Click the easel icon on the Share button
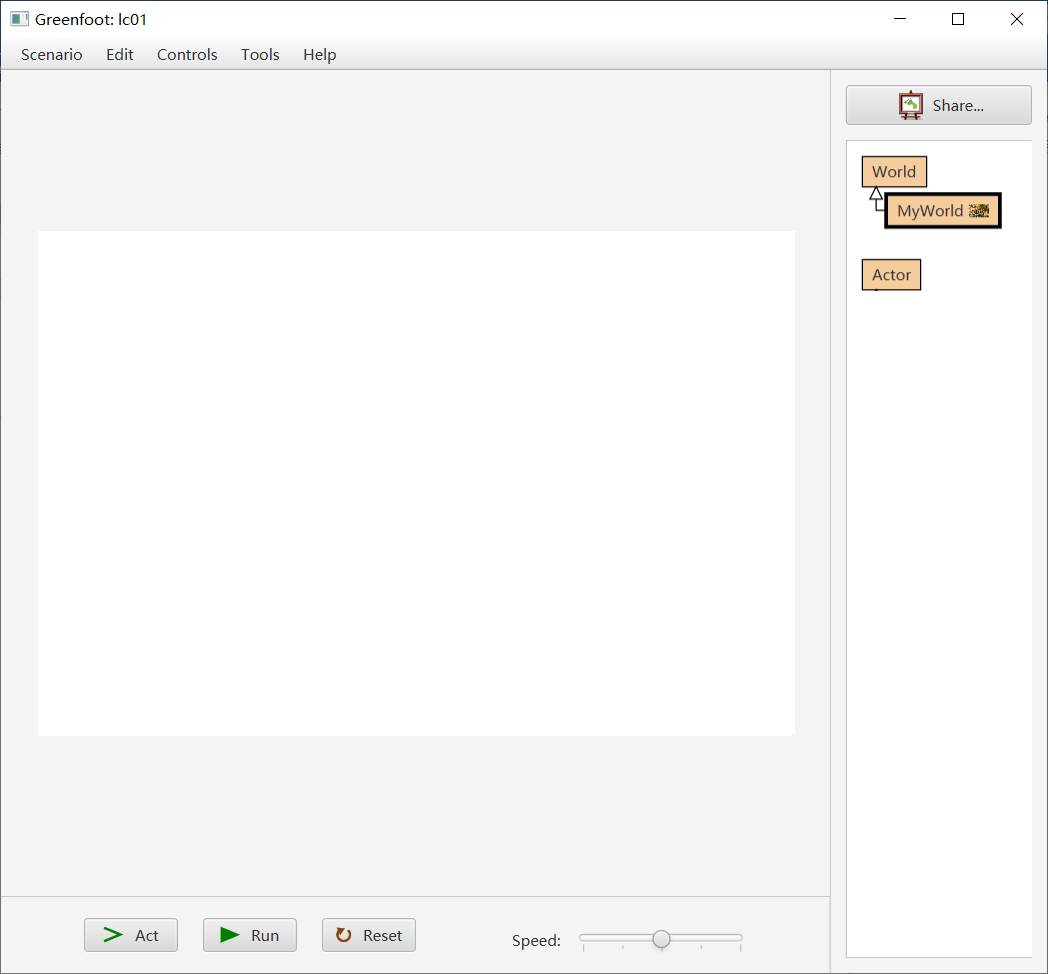Image resolution: width=1048 pixels, height=974 pixels. pos(910,105)
